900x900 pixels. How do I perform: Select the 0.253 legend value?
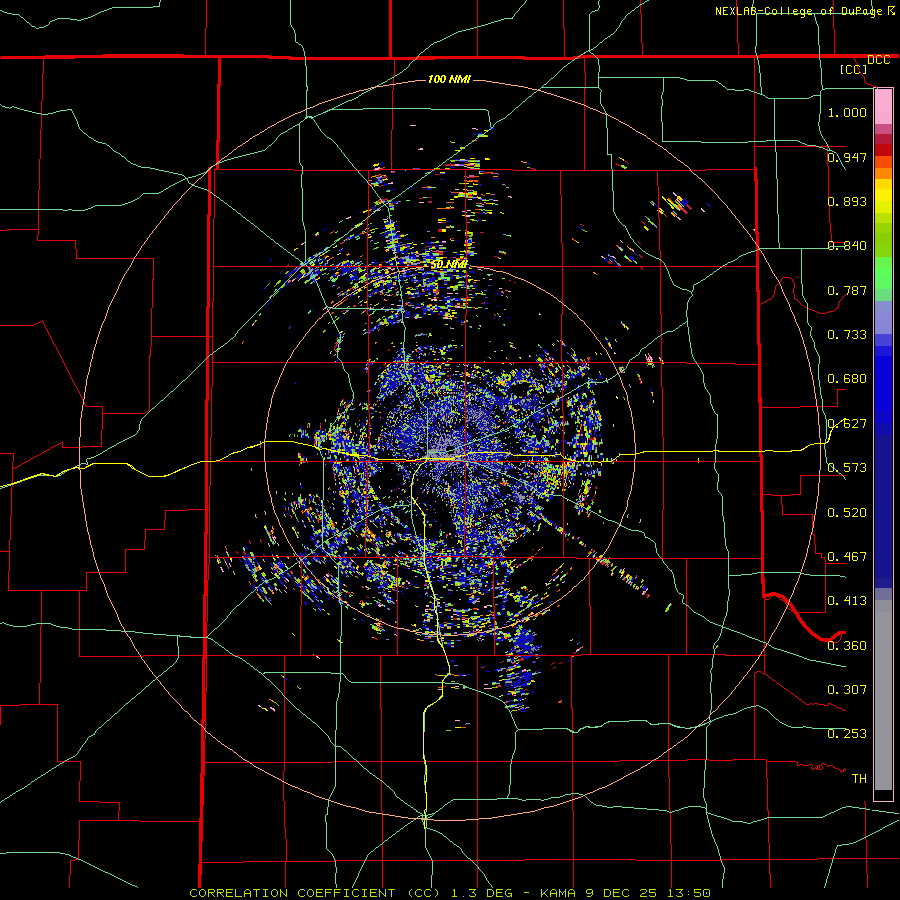pos(847,734)
